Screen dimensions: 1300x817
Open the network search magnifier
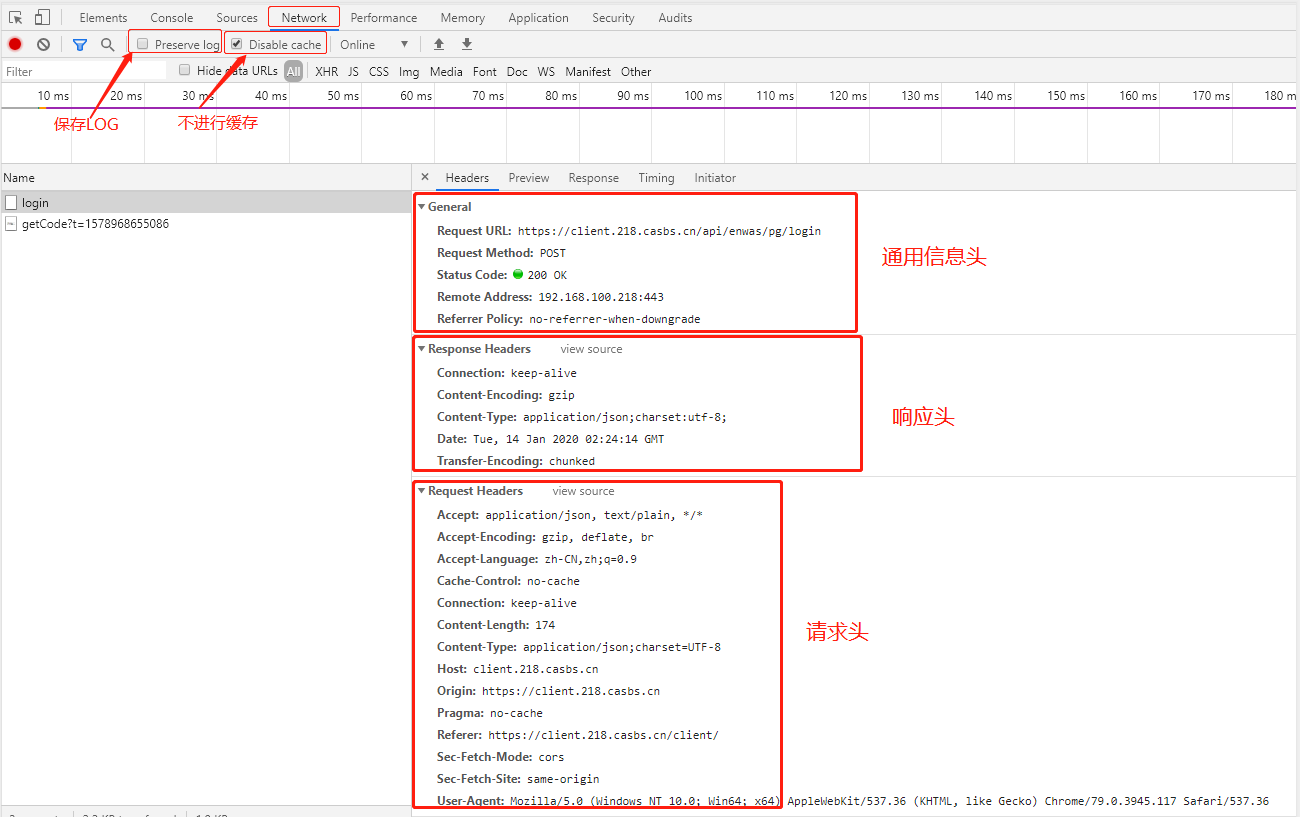[x=108, y=44]
